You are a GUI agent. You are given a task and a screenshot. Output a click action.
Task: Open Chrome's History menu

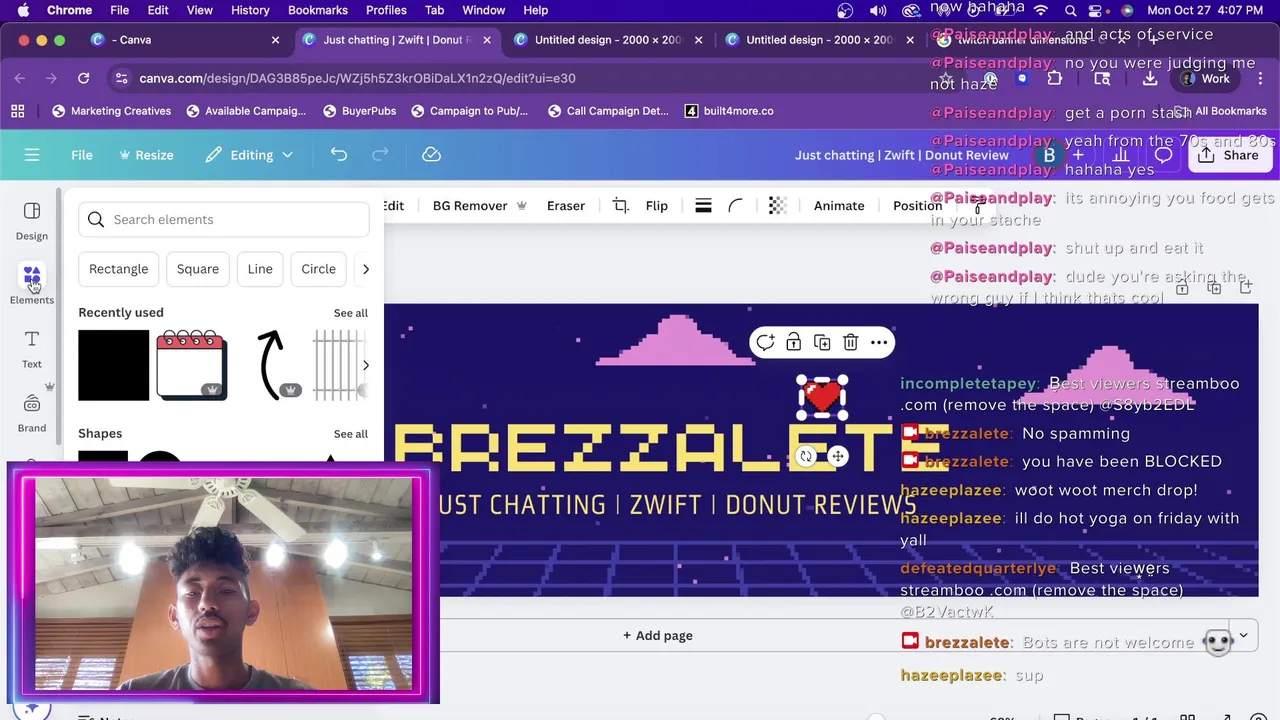(x=250, y=10)
